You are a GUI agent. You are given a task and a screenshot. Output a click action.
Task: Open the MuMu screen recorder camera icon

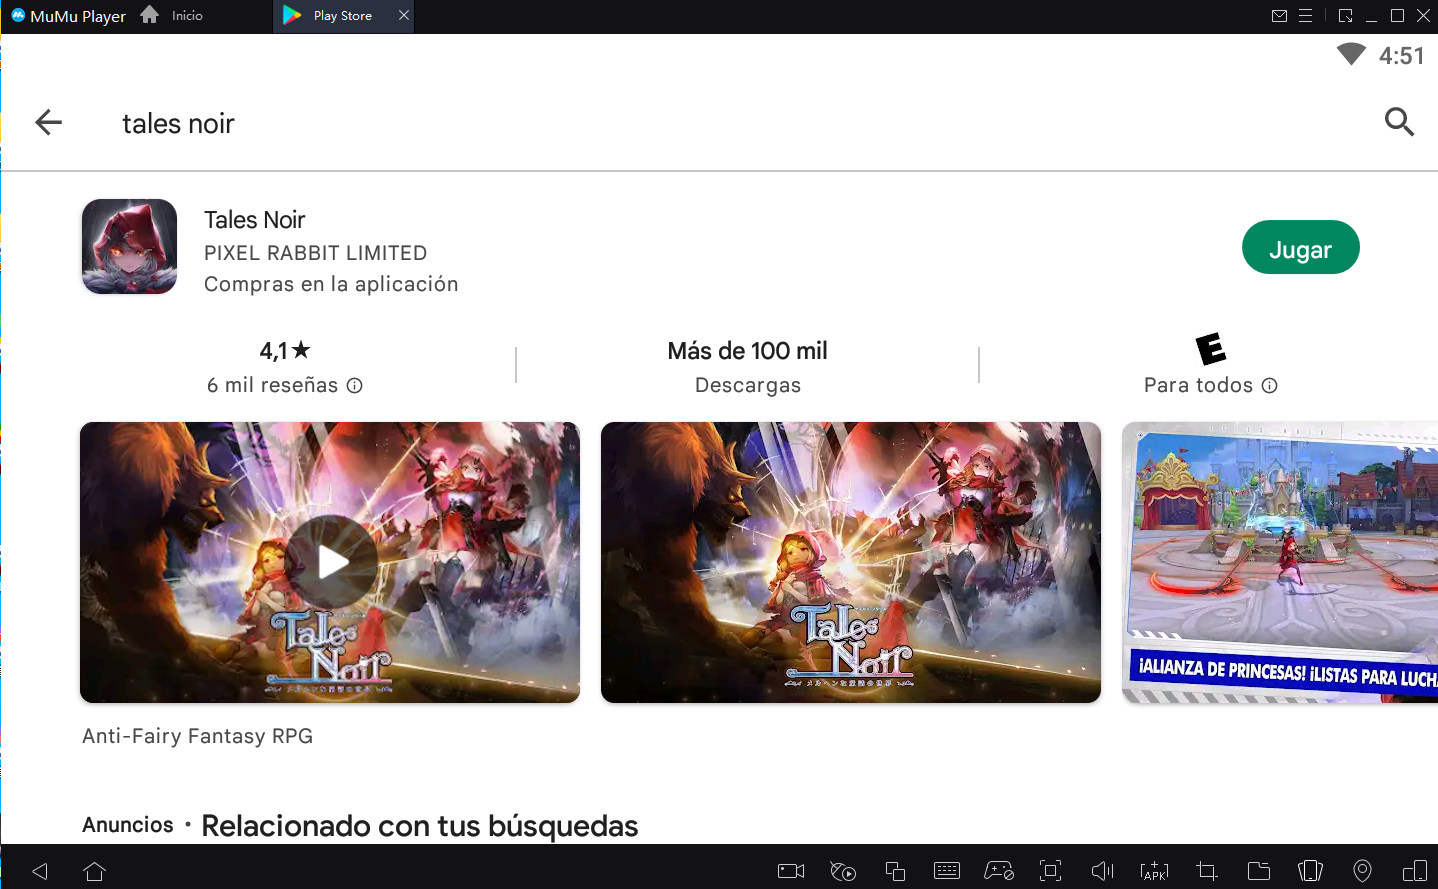click(x=791, y=871)
